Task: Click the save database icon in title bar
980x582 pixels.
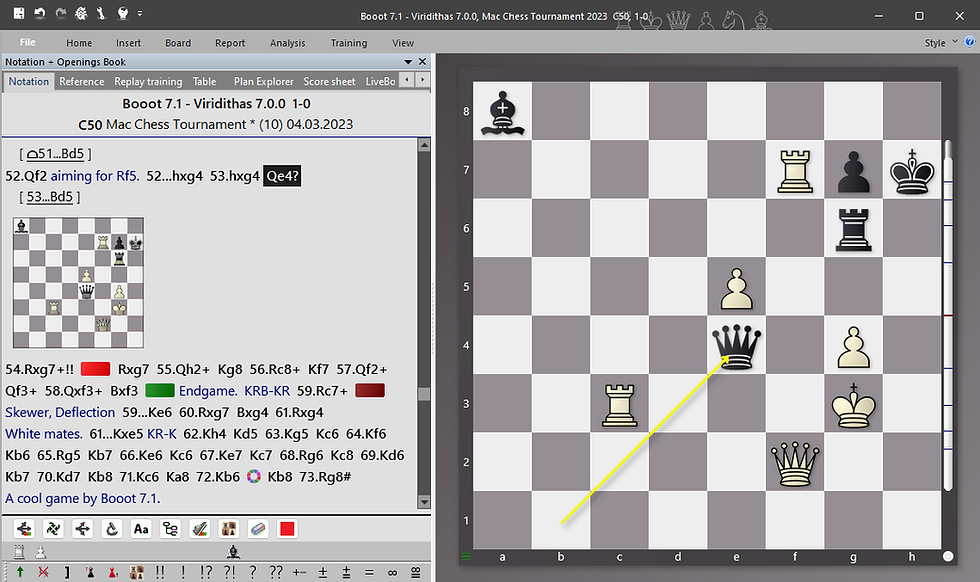Action: click(19, 13)
